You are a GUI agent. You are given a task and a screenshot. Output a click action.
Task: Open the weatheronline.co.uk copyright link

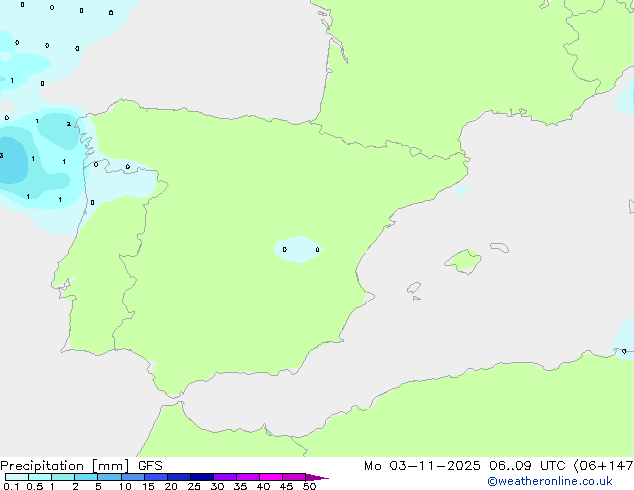click(550, 481)
